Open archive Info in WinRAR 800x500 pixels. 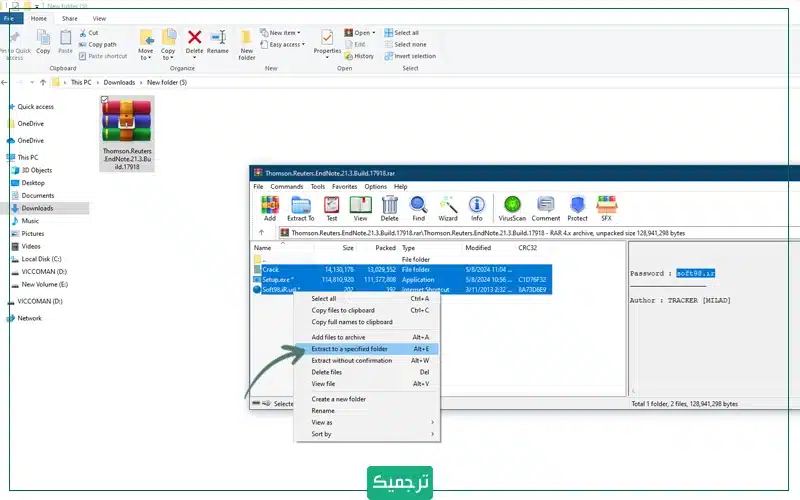477,208
